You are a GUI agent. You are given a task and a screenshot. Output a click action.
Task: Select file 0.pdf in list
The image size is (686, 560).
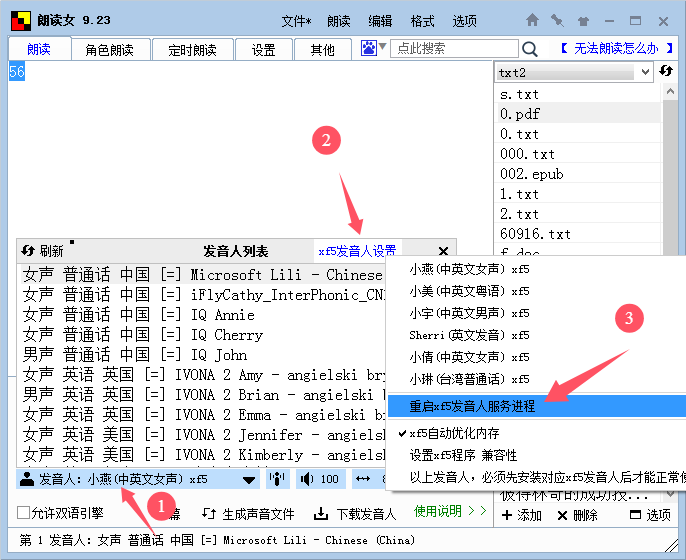point(579,114)
